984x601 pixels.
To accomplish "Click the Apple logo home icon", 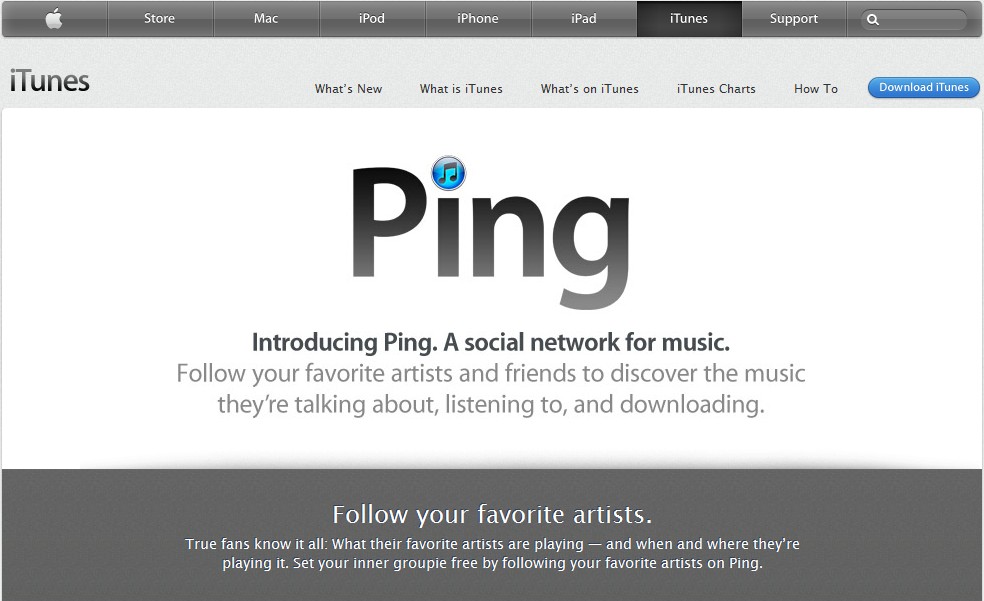I will coord(54,19).
